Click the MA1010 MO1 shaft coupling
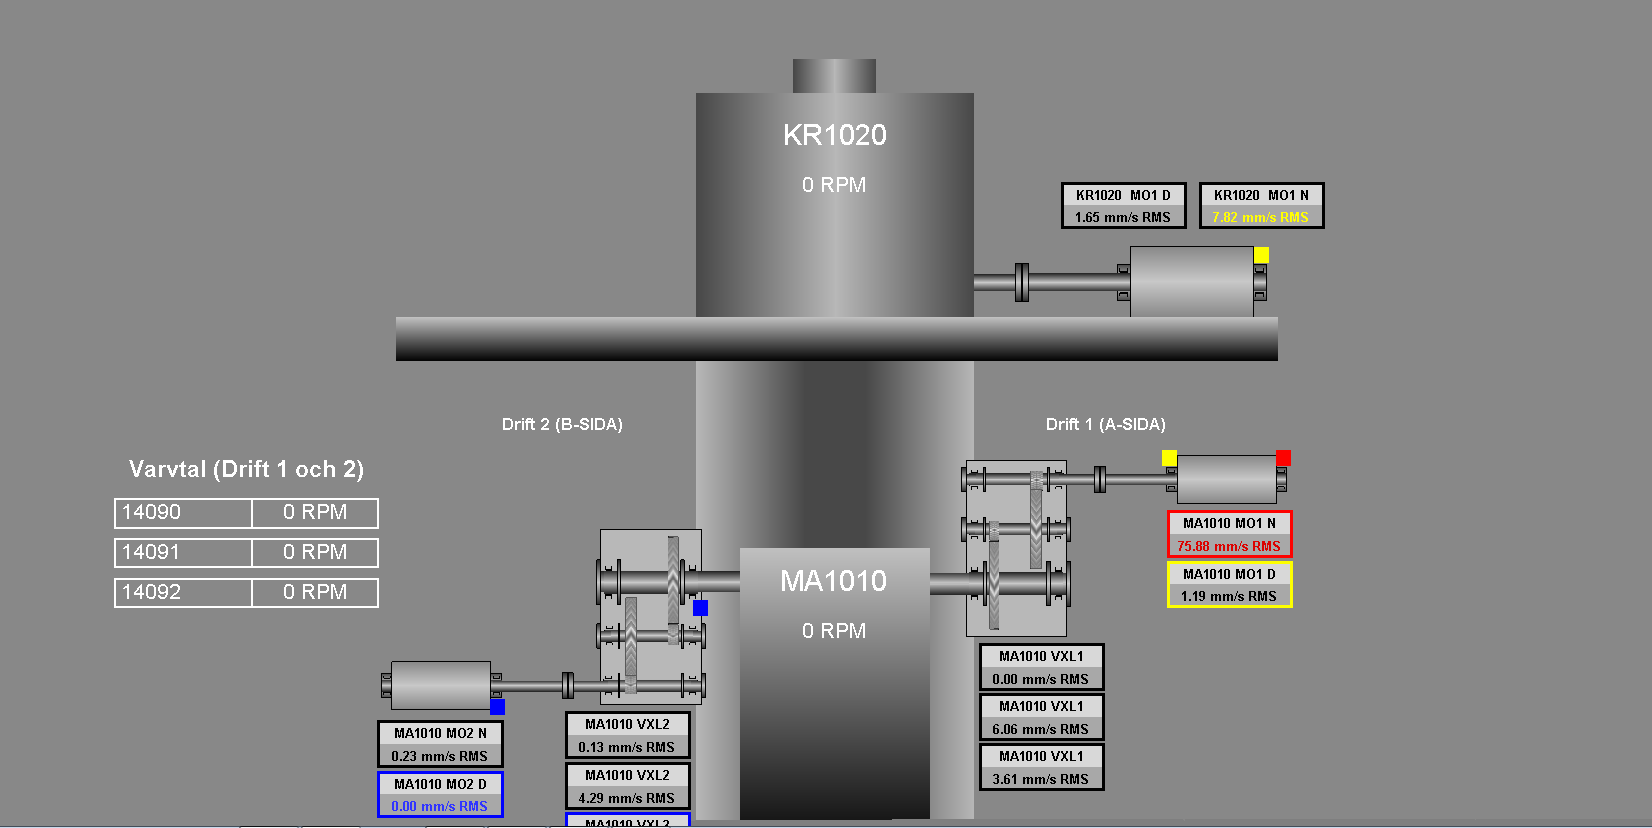The width and height of the screenshot is (1652, 828). [1099, 480]
